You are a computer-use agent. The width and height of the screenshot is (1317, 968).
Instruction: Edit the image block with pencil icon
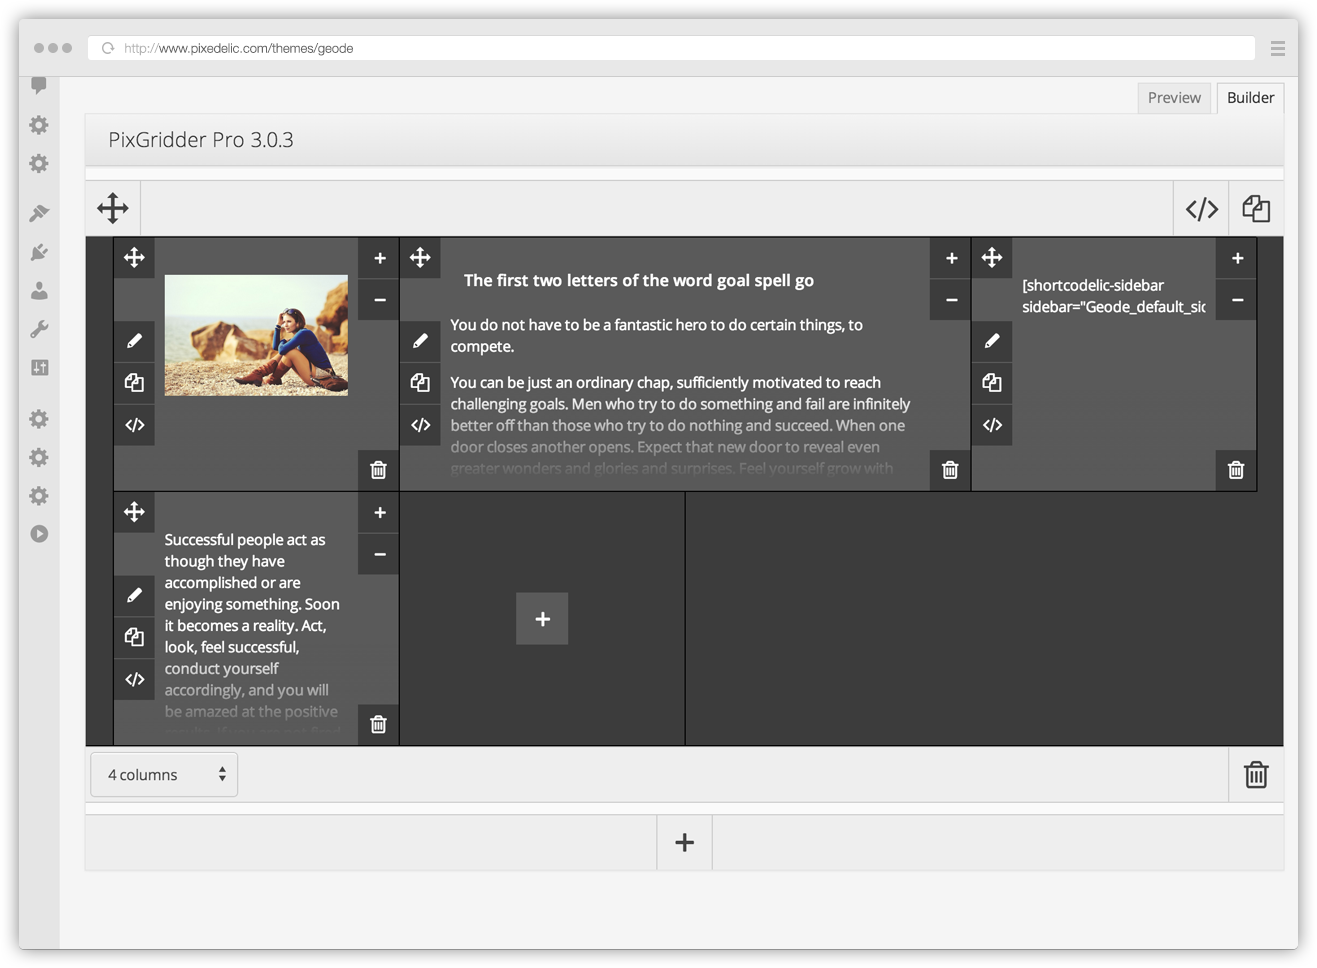(134, 341)
